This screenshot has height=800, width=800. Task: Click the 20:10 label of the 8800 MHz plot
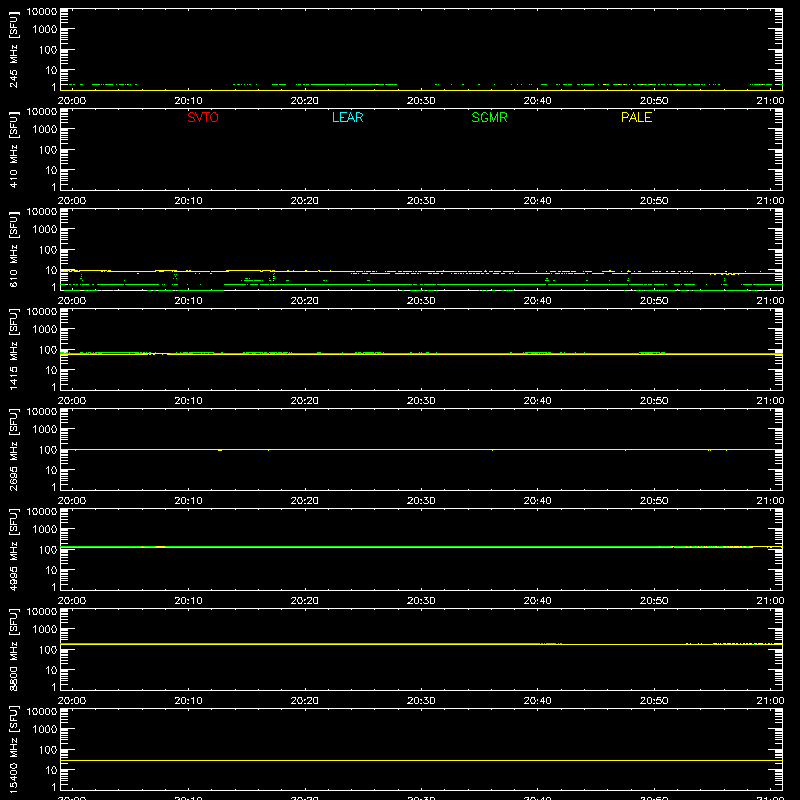(188, 701)
